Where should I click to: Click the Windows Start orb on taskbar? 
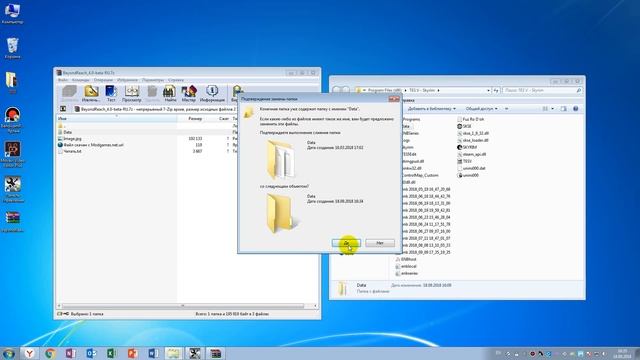9,353
